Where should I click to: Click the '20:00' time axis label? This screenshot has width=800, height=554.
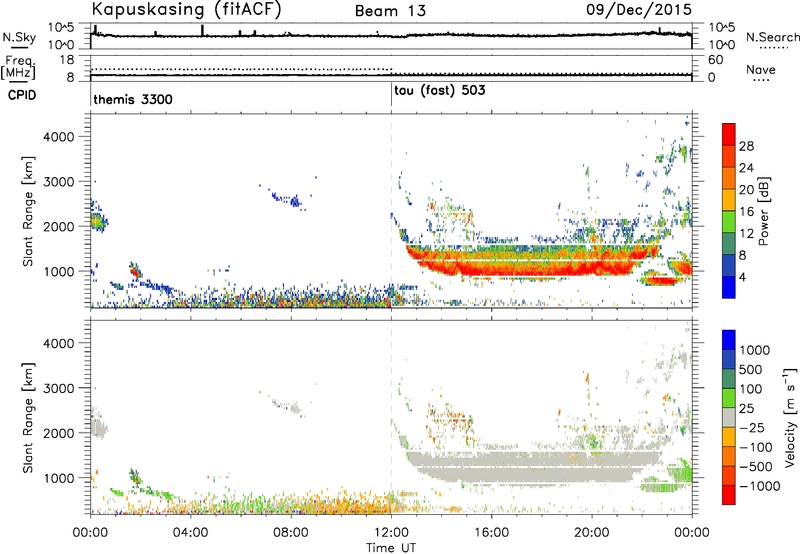coord(591,533)
